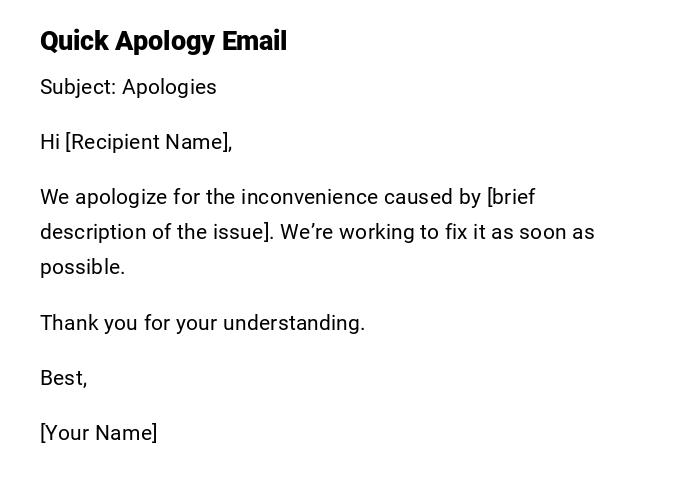Click the [Your Name] signature placeholder

click(98, 433)
